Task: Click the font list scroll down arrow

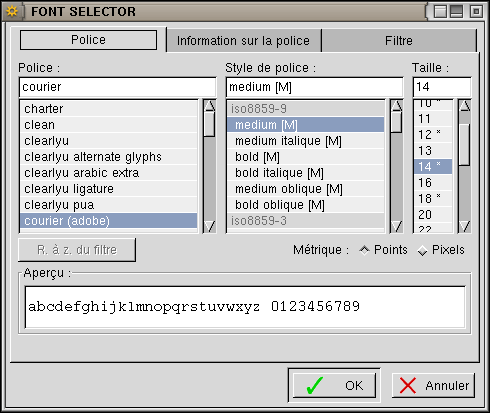Action: [x=210, y=226]
